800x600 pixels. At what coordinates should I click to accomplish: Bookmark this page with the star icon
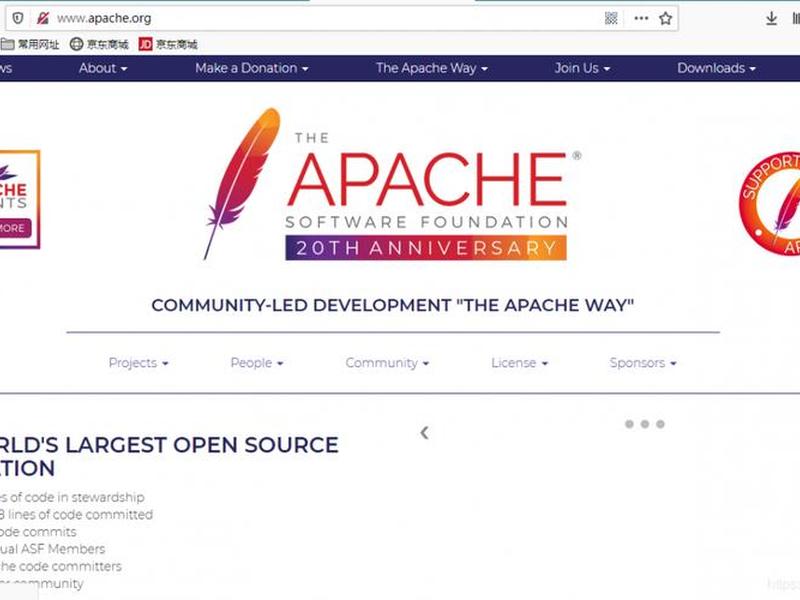(x=665, y=18)
